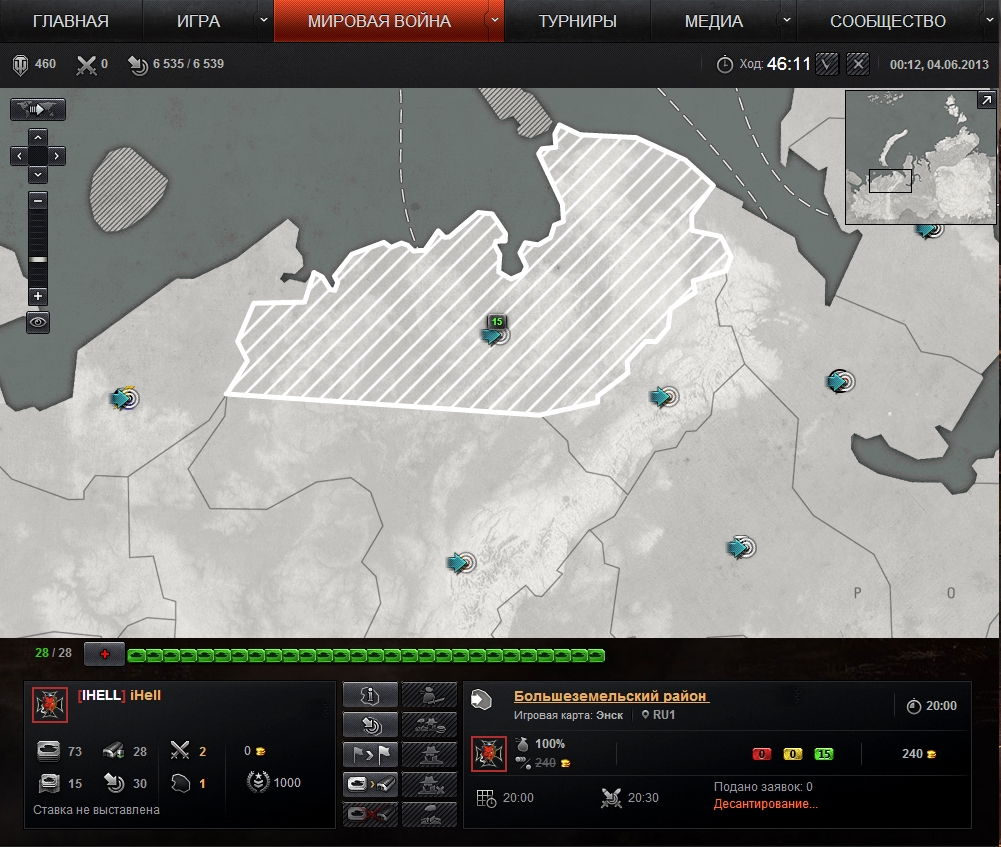Click the green 15 chips badge in the province panel
The image size is (1001, 847).
click(x=824, y=754)
